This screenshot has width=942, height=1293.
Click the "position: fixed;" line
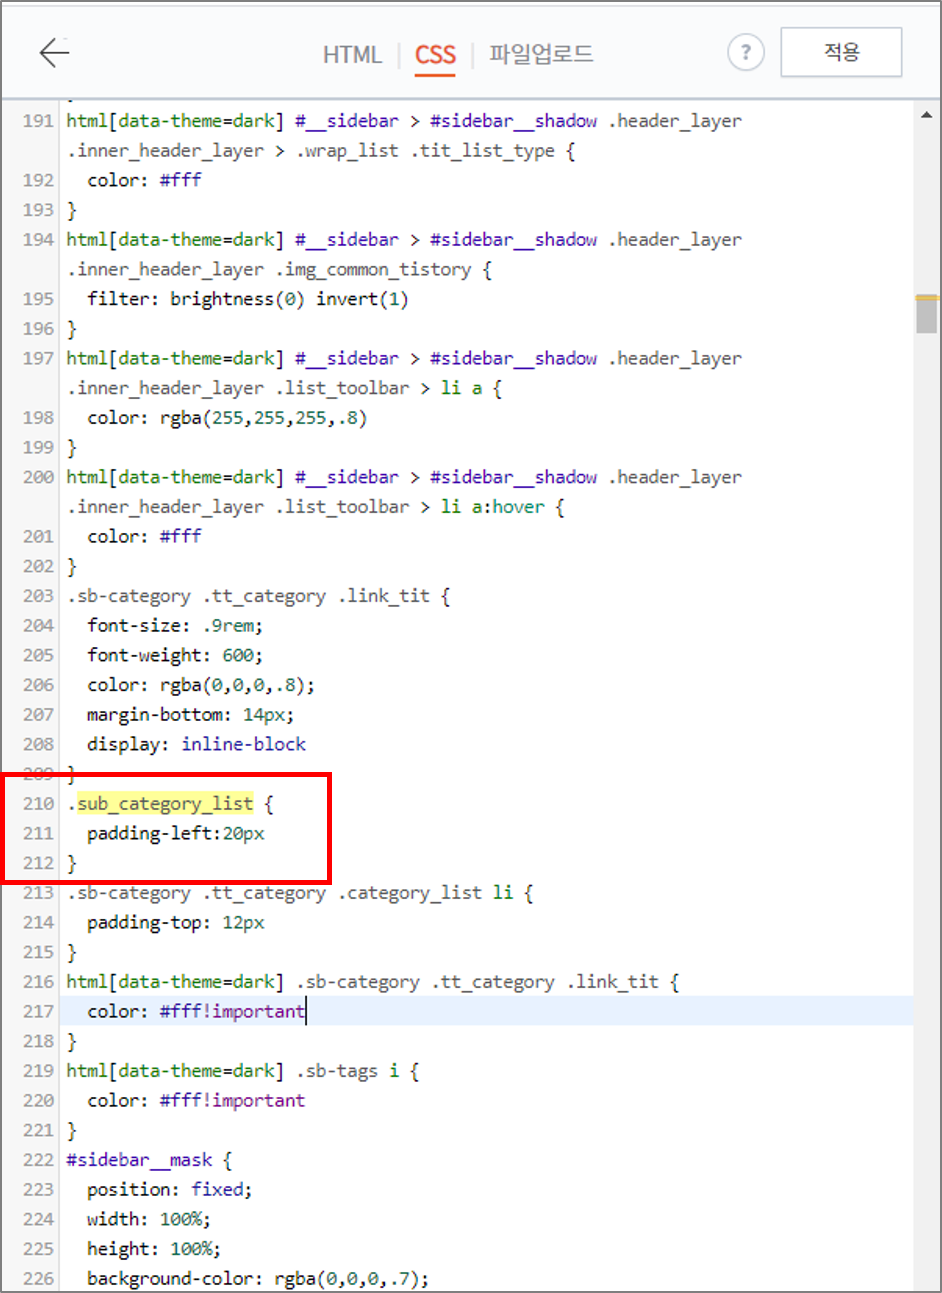point(170,1190)
